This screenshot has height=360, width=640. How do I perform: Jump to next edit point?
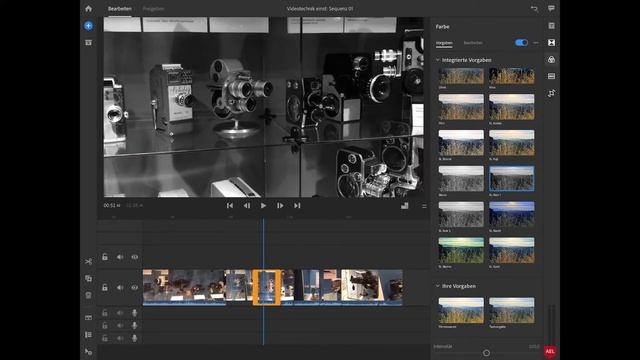(297, 206)
